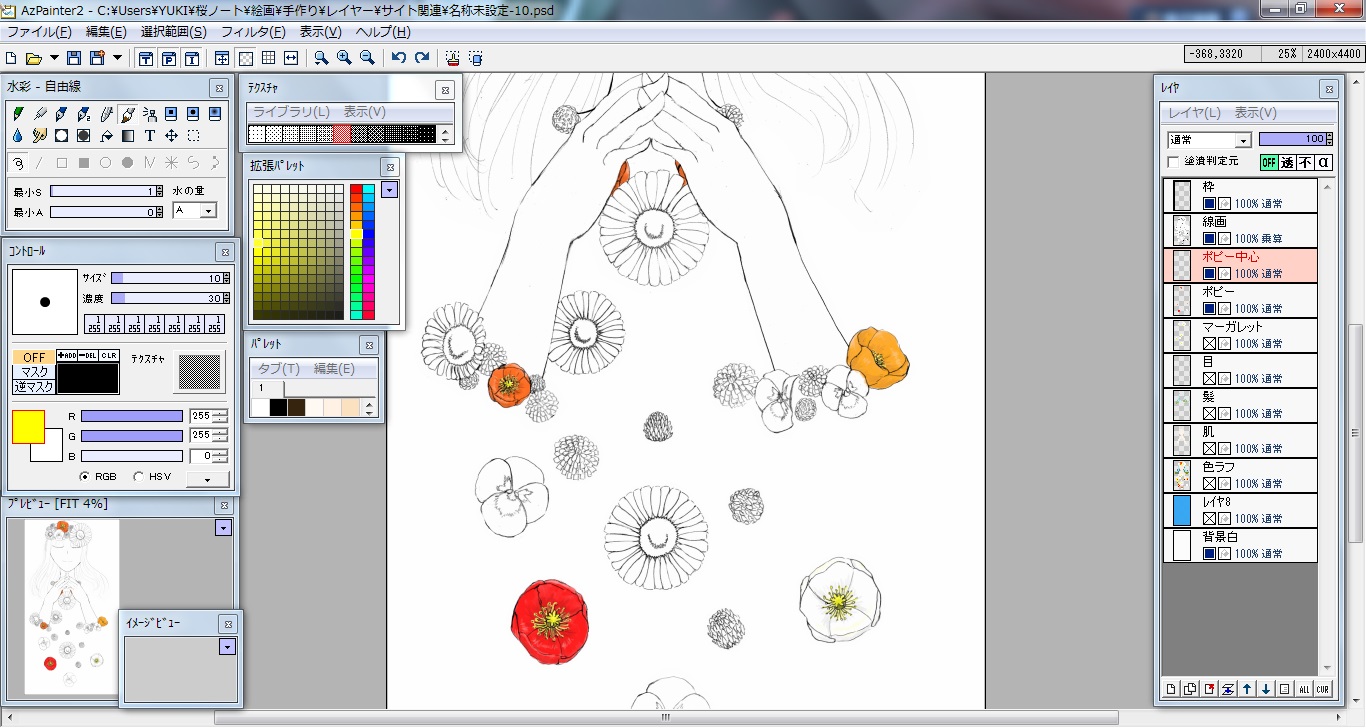
Task: Open the 選択範囲 menu
Action: pos(173,32)
